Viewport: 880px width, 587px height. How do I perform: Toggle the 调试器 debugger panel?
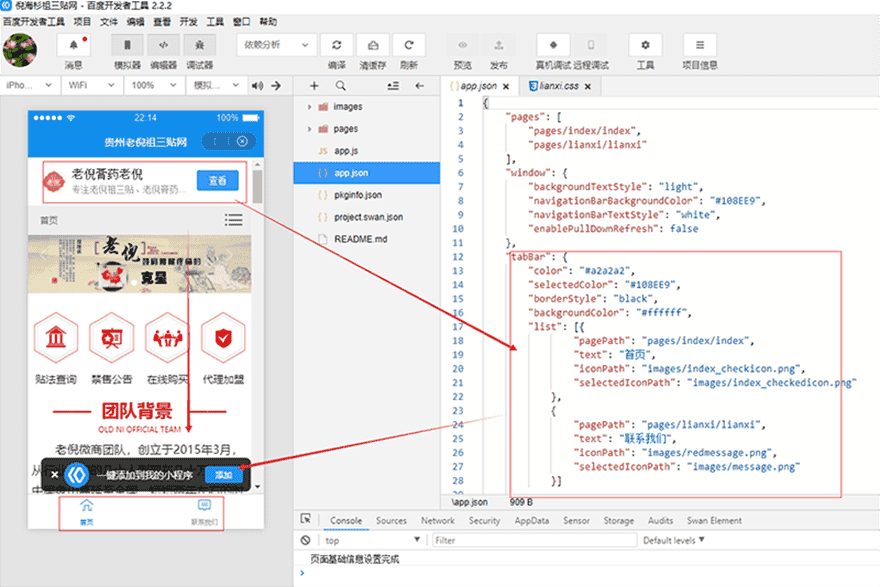tap(199, 45)
